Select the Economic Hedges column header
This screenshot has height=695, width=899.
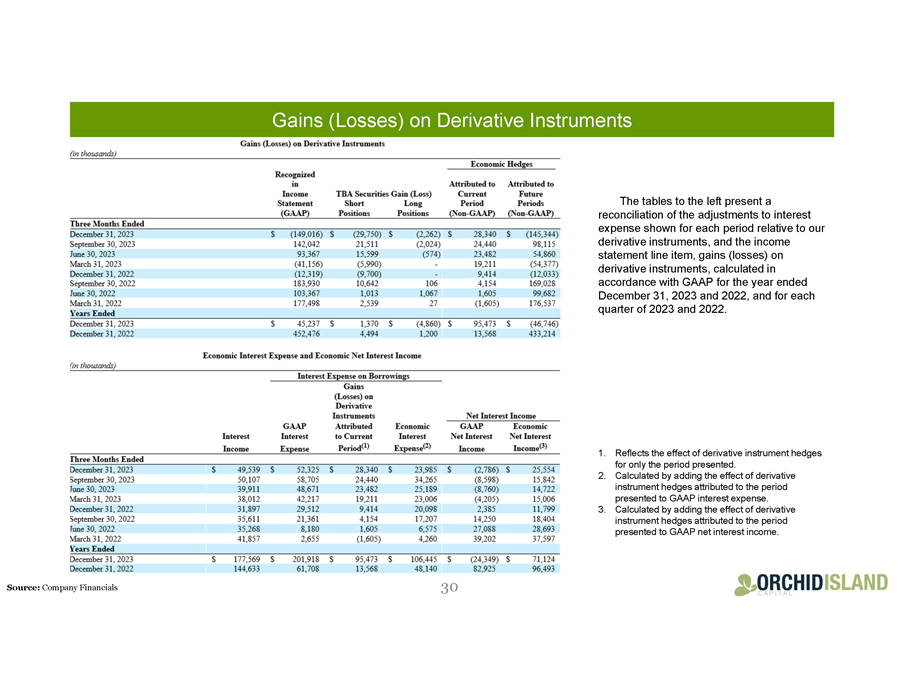[504, 165]
